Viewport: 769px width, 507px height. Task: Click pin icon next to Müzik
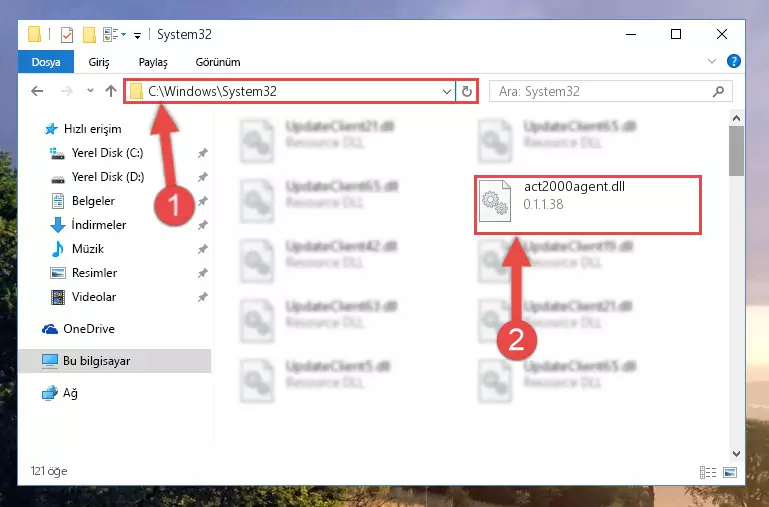203,250
